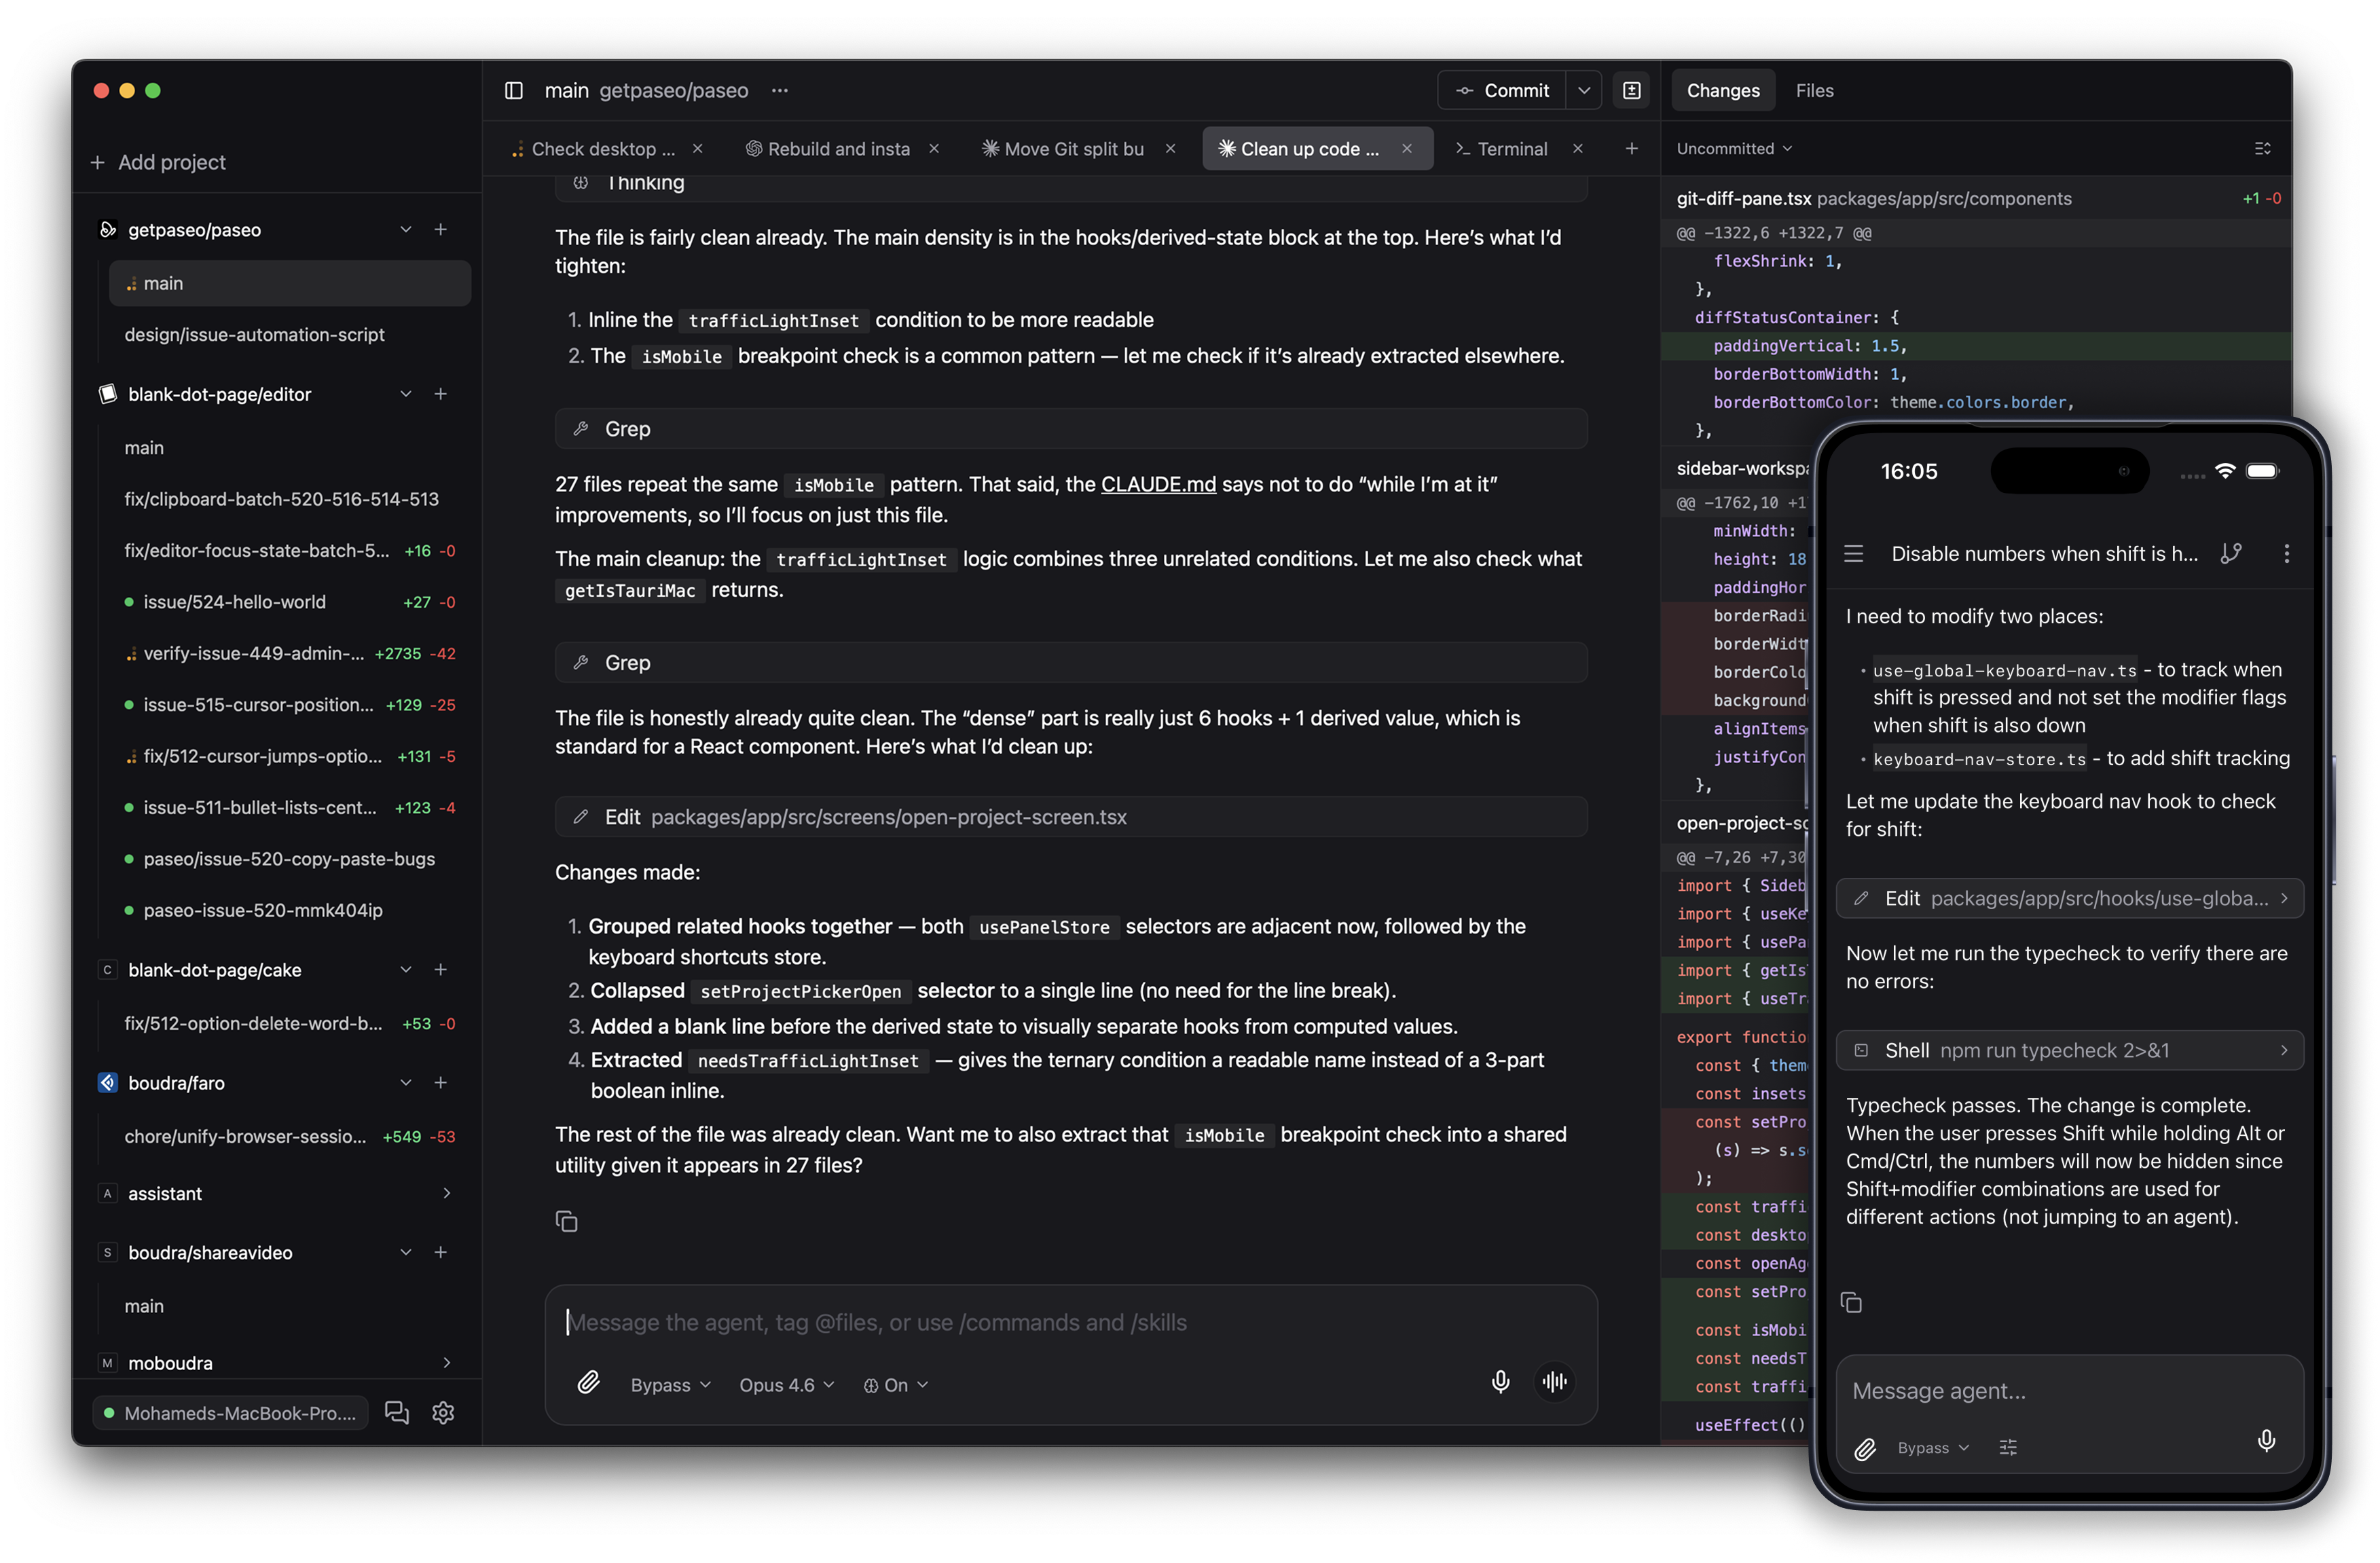Viewport: 2380px width, 1563px height.
Task: Click the attach file paperclip in desktop composer
Action: [x=589, y=1383]
